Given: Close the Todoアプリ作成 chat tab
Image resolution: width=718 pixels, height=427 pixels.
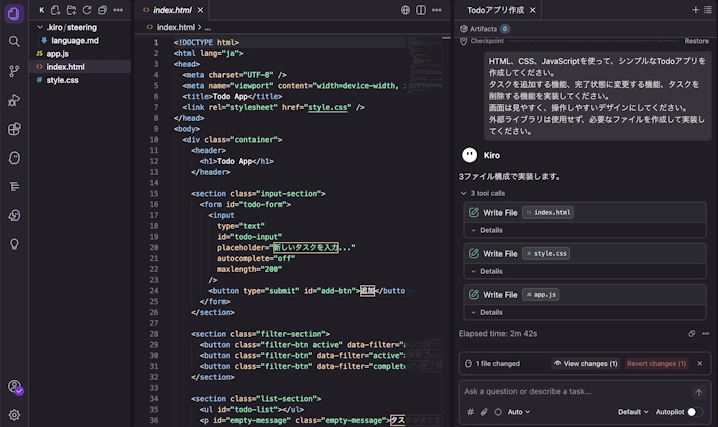Looking at the screenshot, I should pyautogui.click(x=532, y=10).
